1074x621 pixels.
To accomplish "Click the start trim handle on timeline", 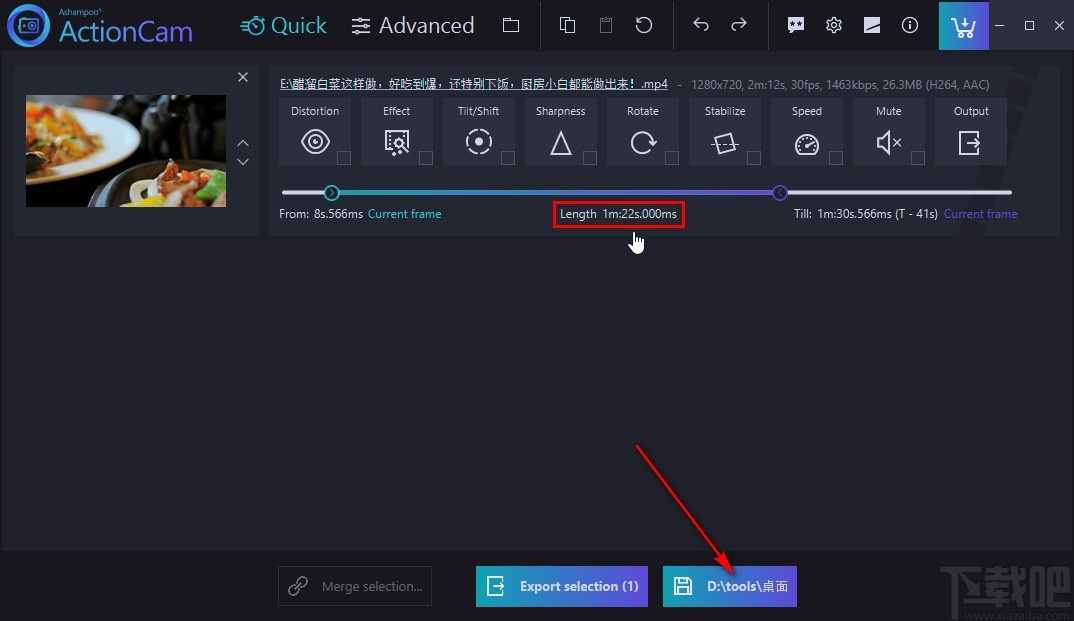I will click(x=332, y=192).
